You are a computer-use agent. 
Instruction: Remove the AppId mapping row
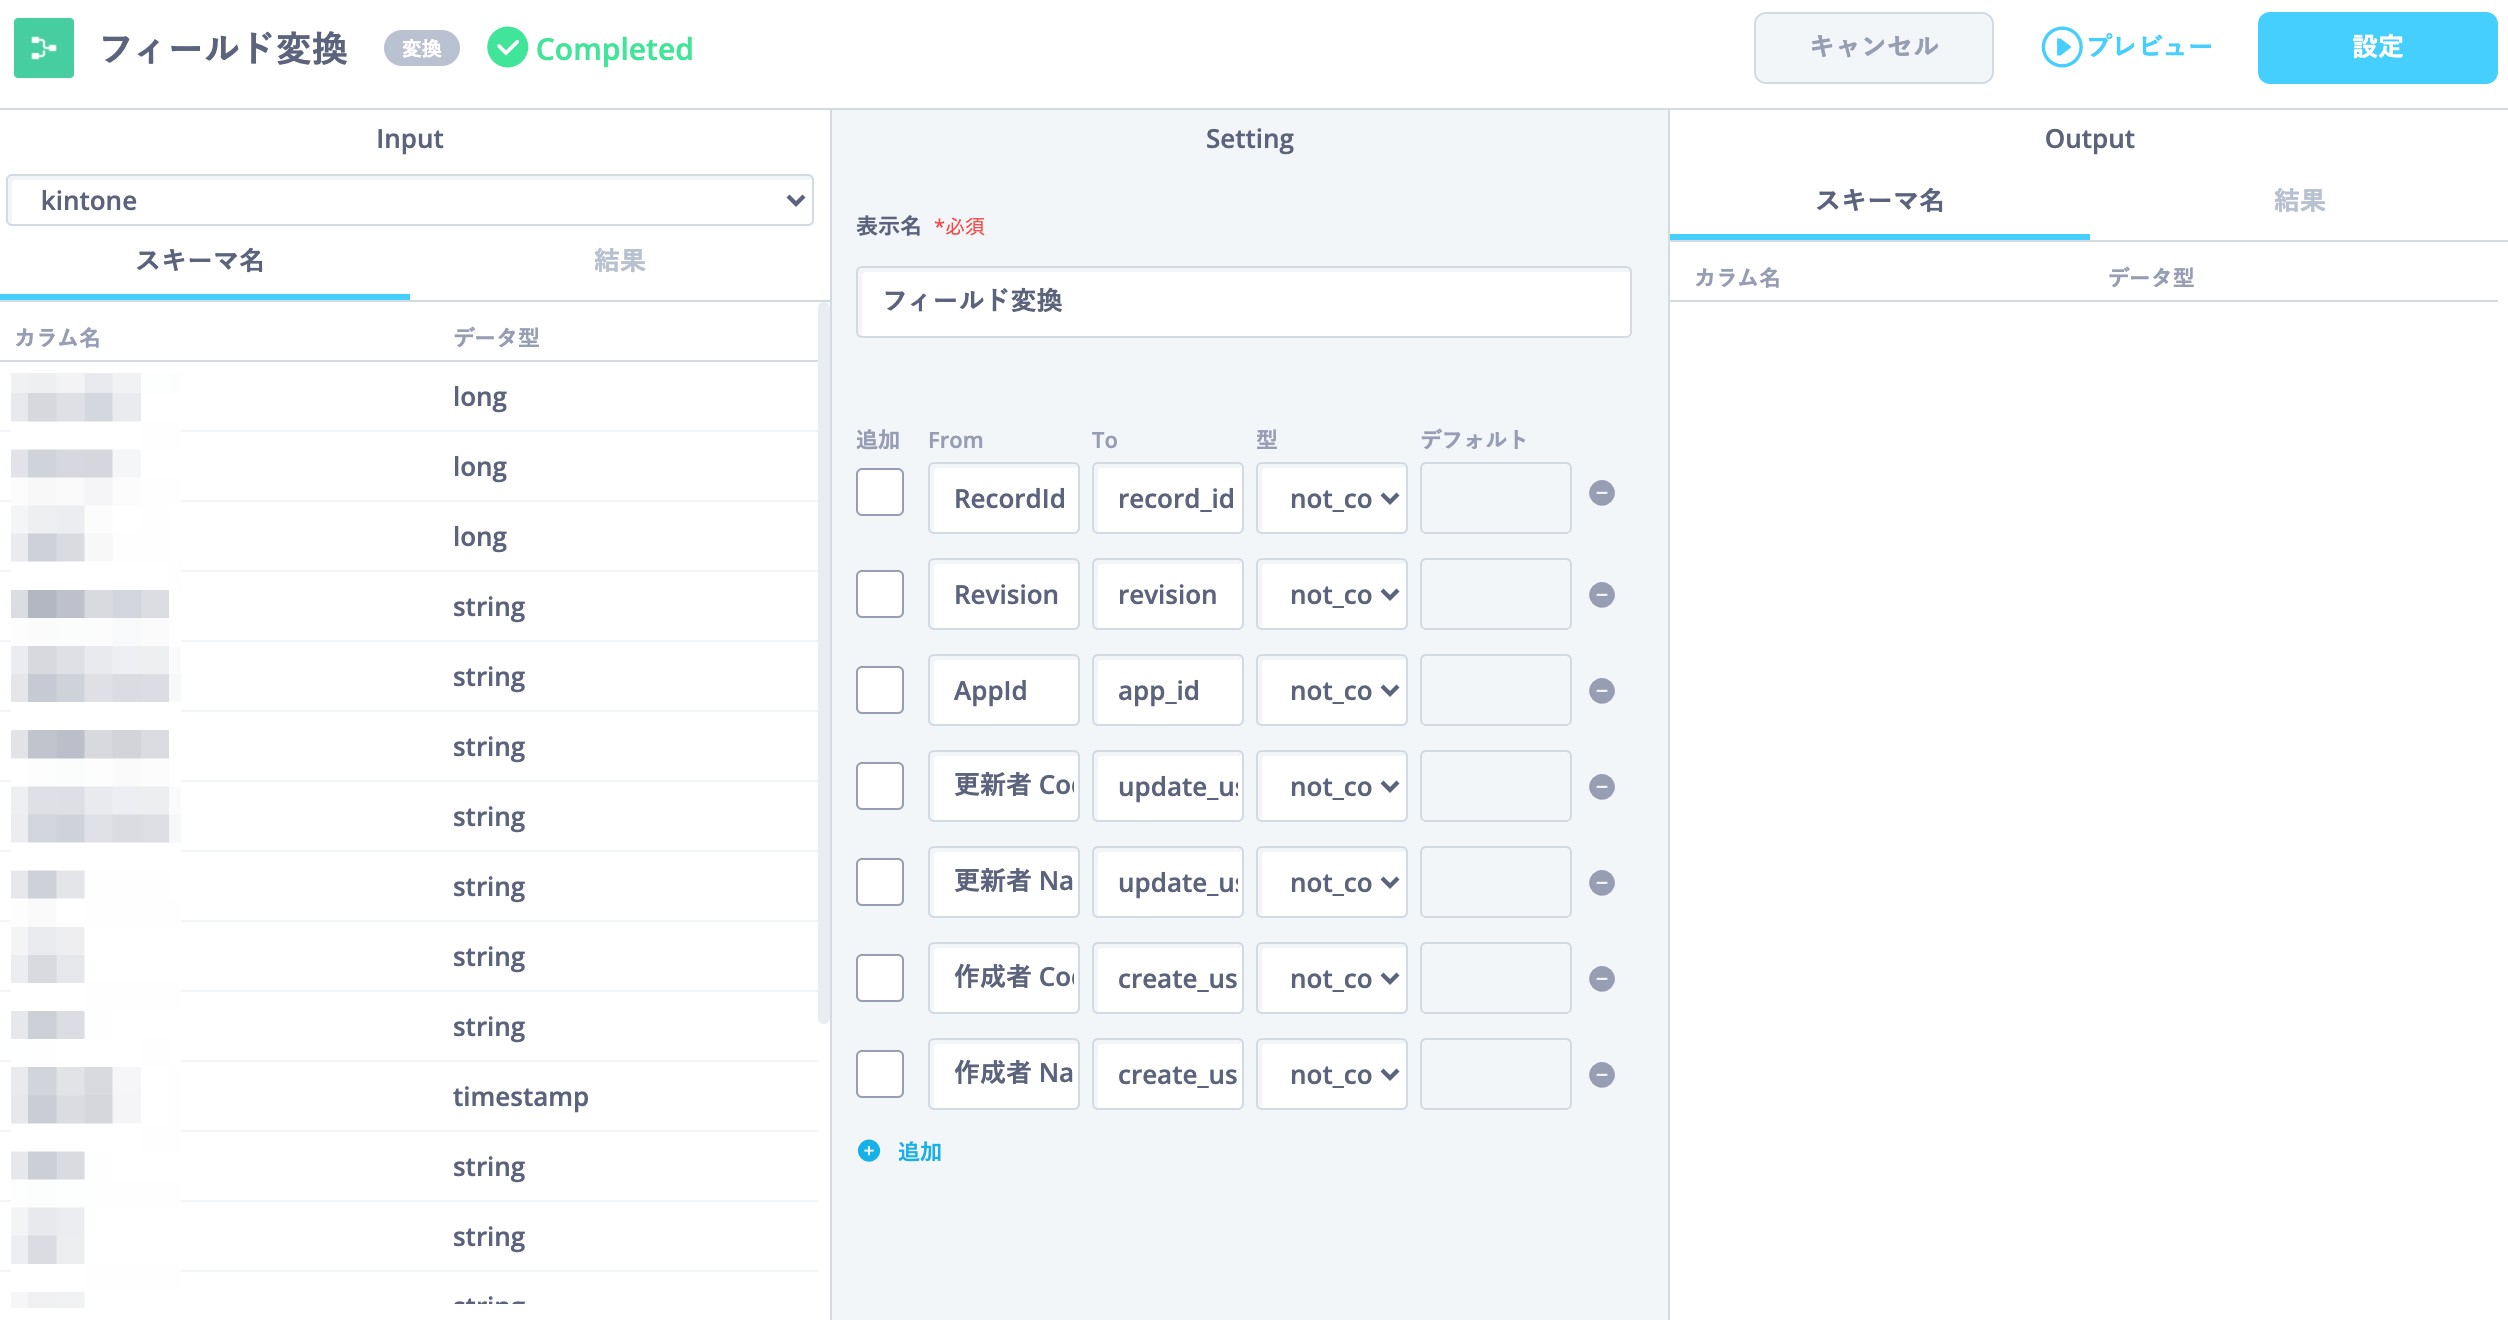click(1602, 691)
